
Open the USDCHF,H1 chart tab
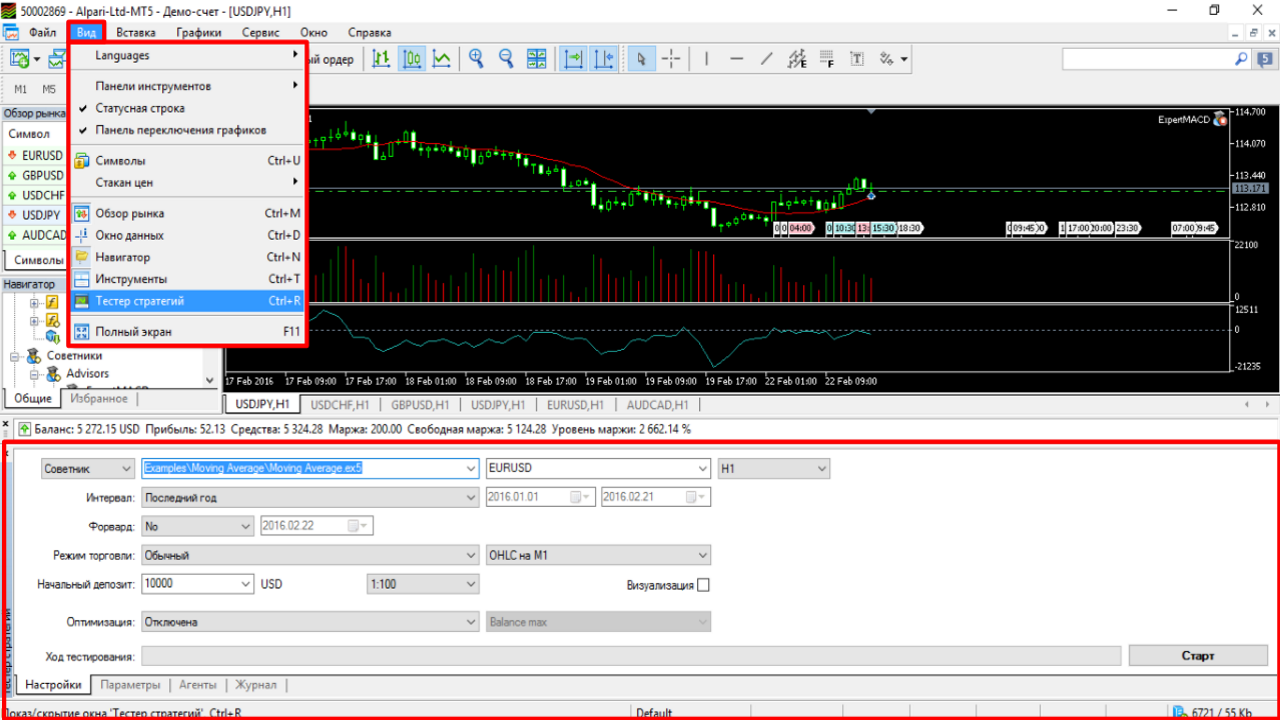click(340, 405)
